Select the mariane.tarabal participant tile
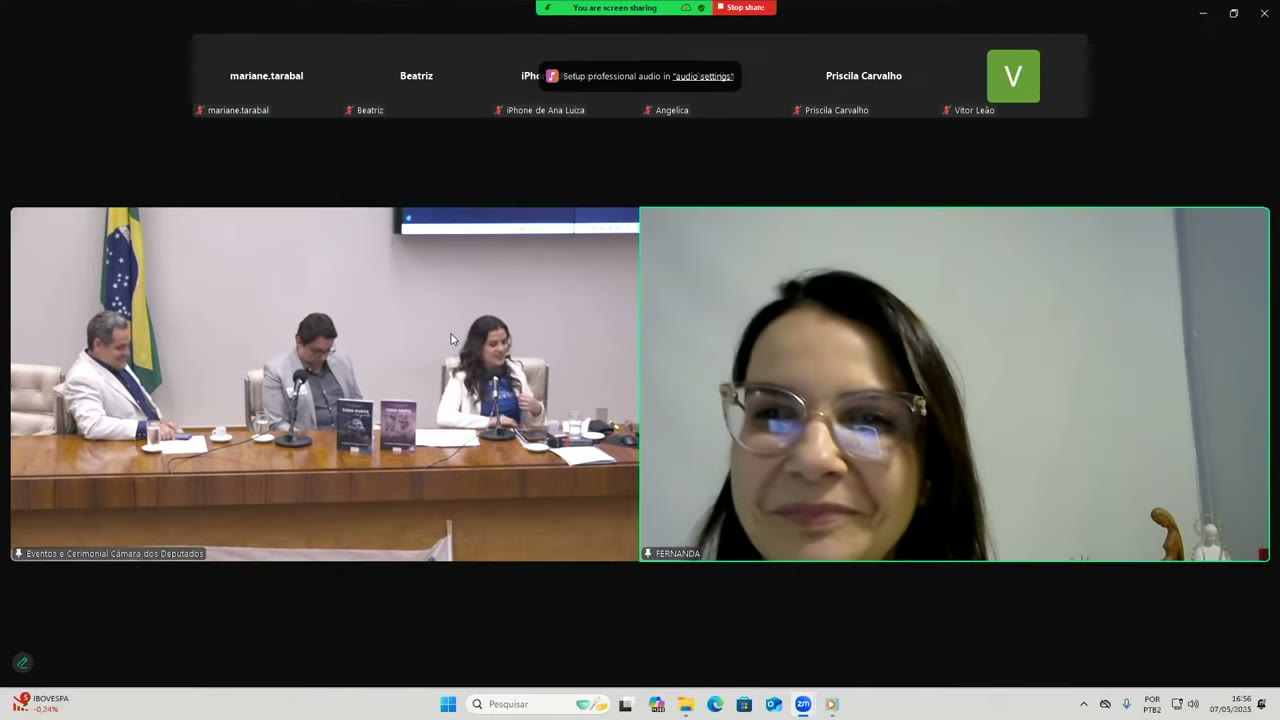The height and width of the screenshot is (720, 1280). pyautogui.click(x=266, y=76)
